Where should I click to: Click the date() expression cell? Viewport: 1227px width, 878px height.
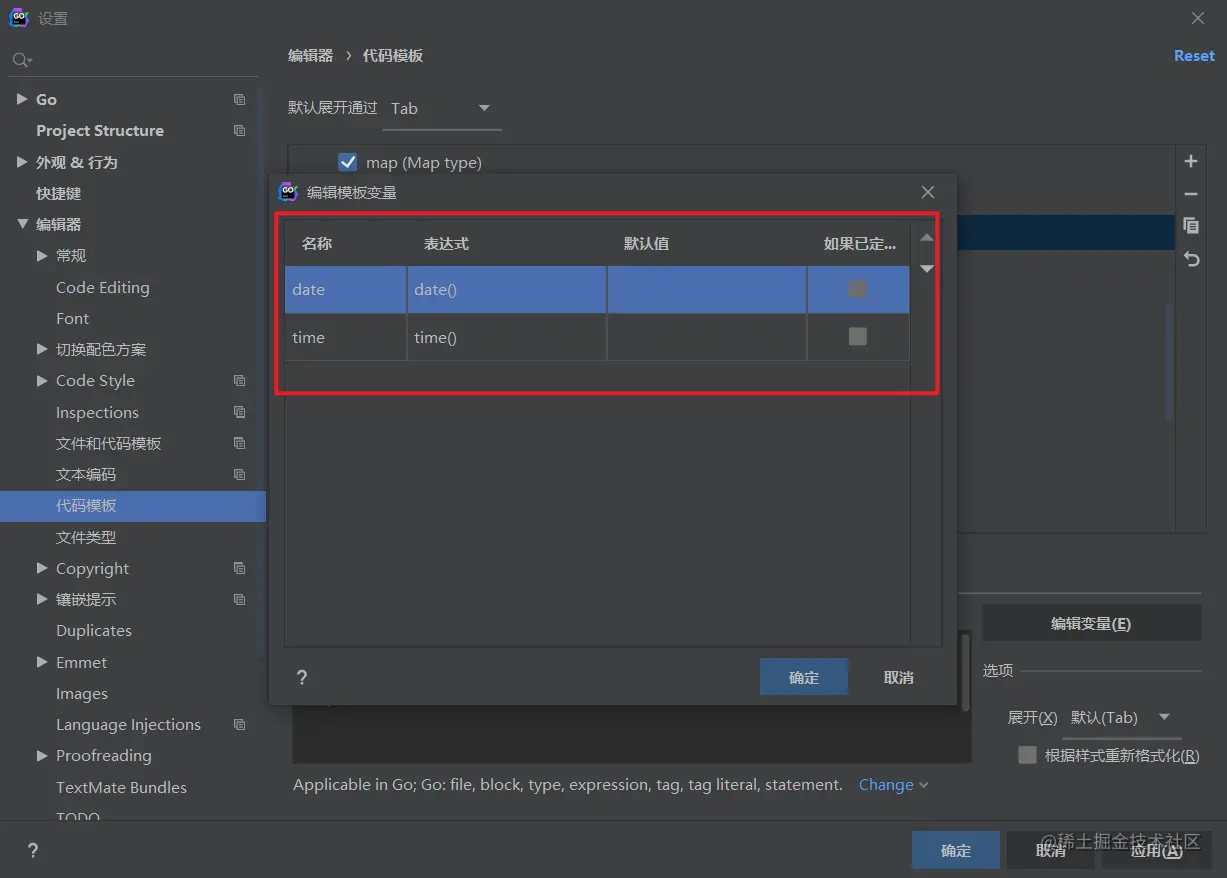tap(507, 289)
